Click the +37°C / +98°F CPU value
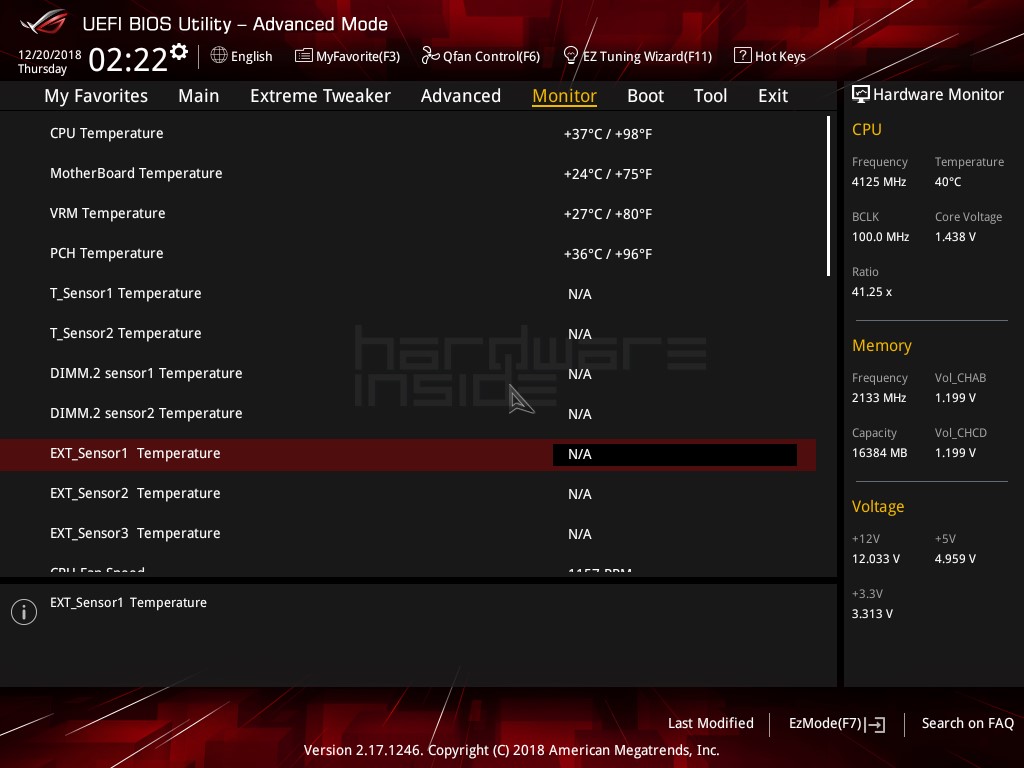 608,134
